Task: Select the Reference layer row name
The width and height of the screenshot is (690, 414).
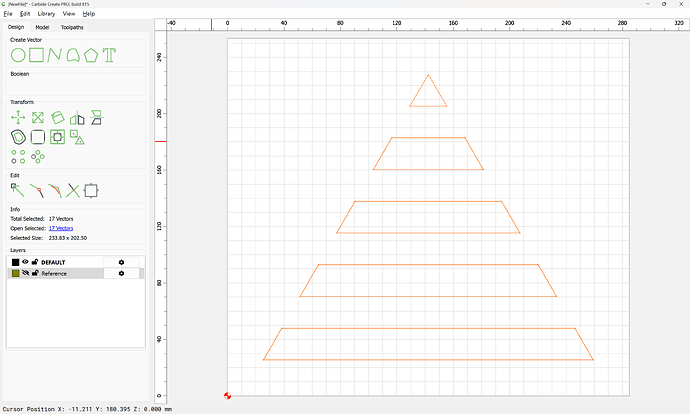Action: [x=54, y=273]
